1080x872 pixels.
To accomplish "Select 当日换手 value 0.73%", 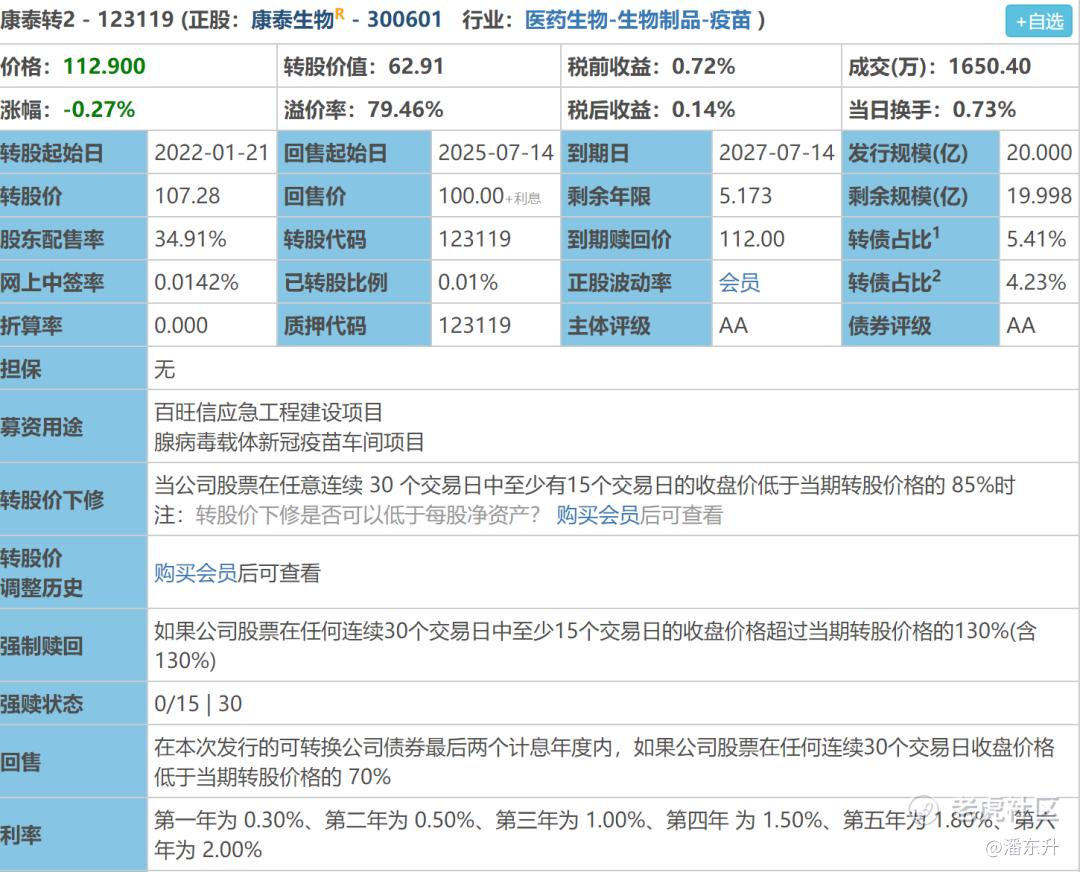I will [984, 110].
